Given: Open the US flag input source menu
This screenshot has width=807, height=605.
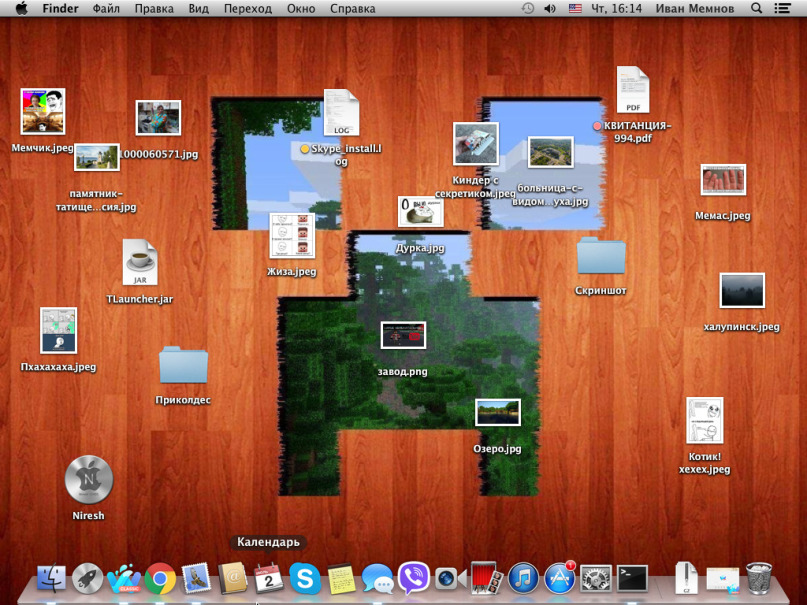Looking at the screenshot, I should 575,8.
